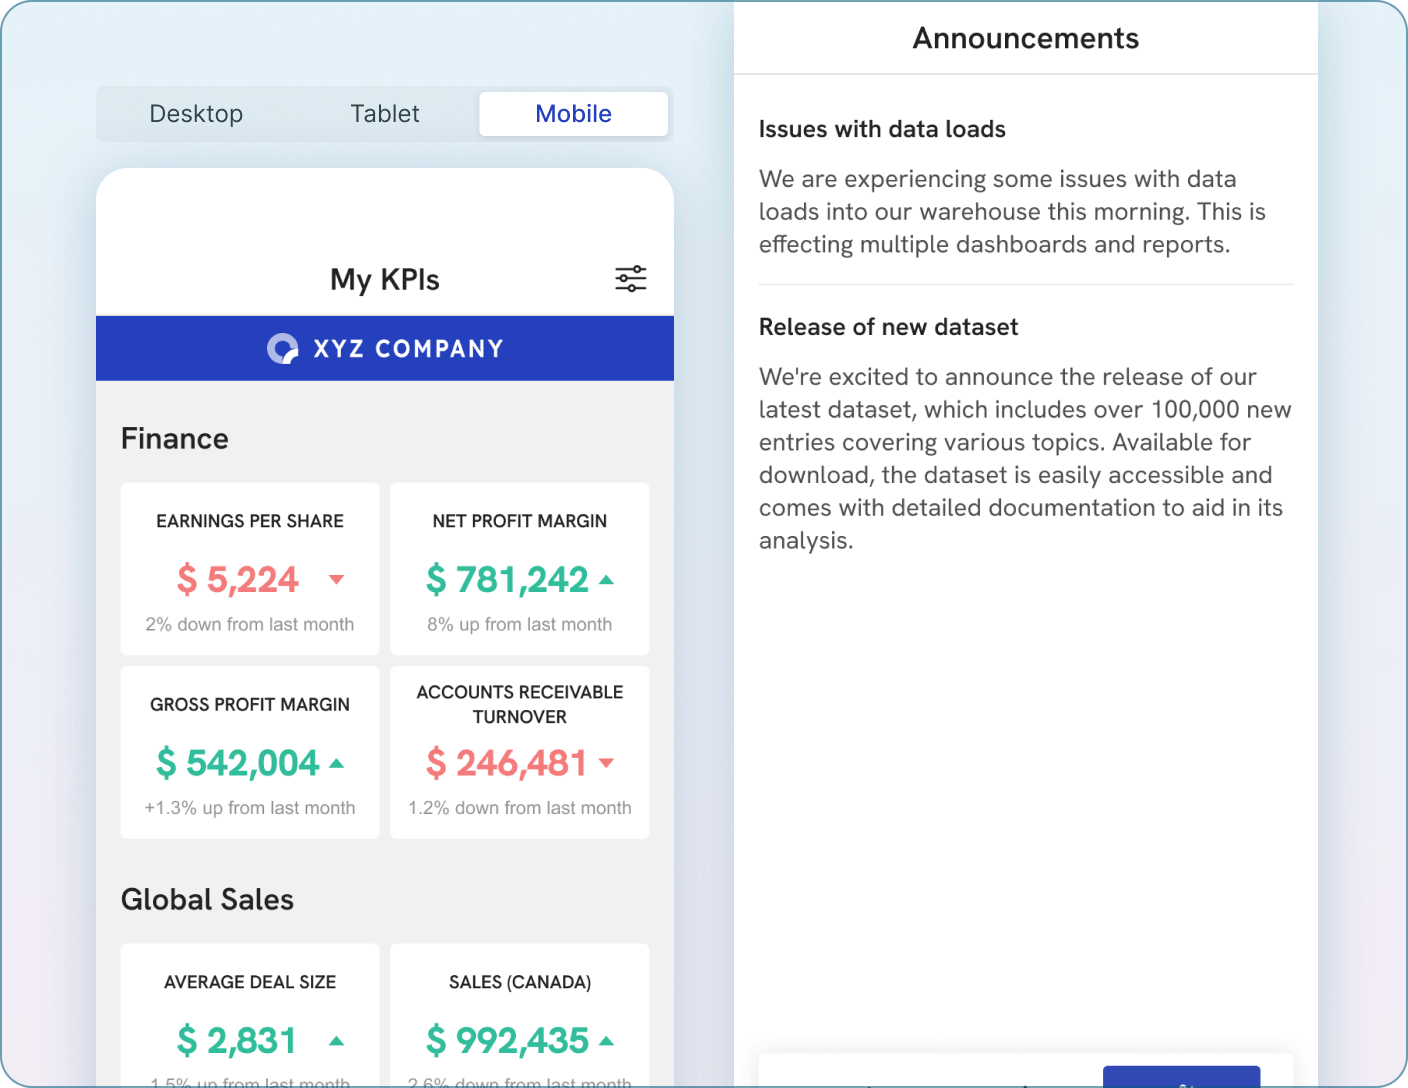
Task: Click the Announcements panel title
Action: (1025, 37)
